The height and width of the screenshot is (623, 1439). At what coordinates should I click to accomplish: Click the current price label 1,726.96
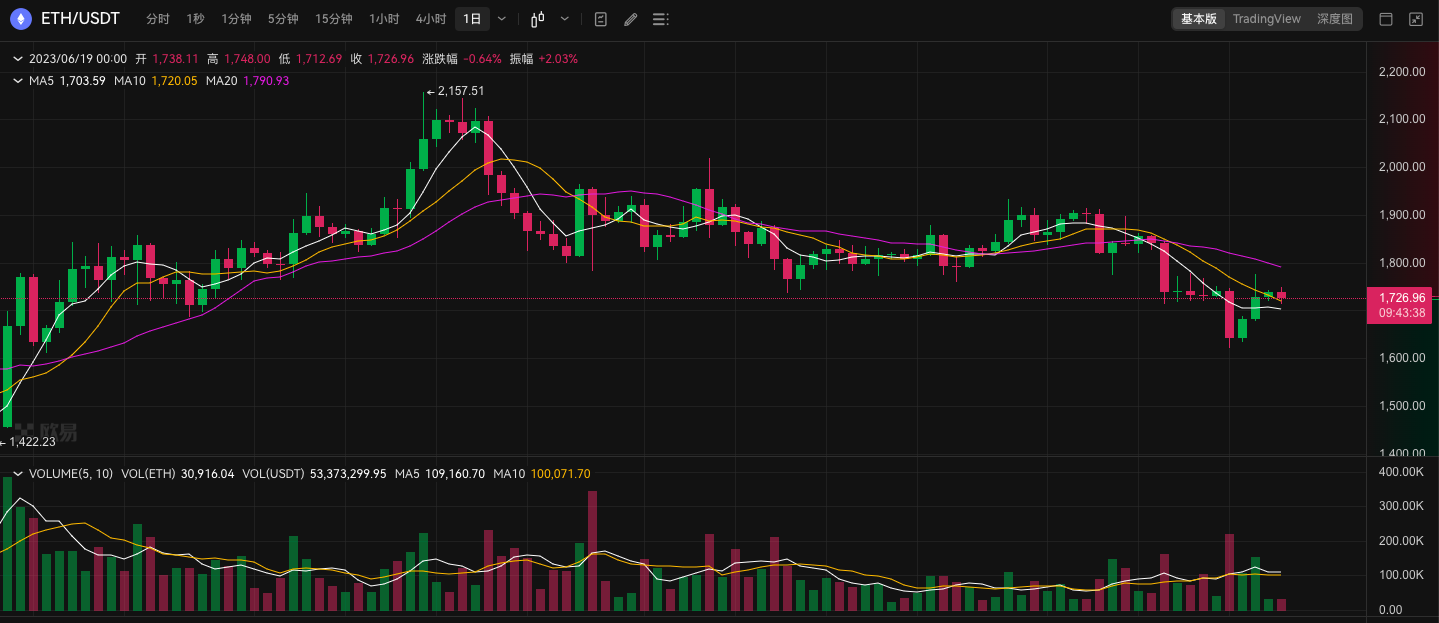click(x=1401, y=298)
